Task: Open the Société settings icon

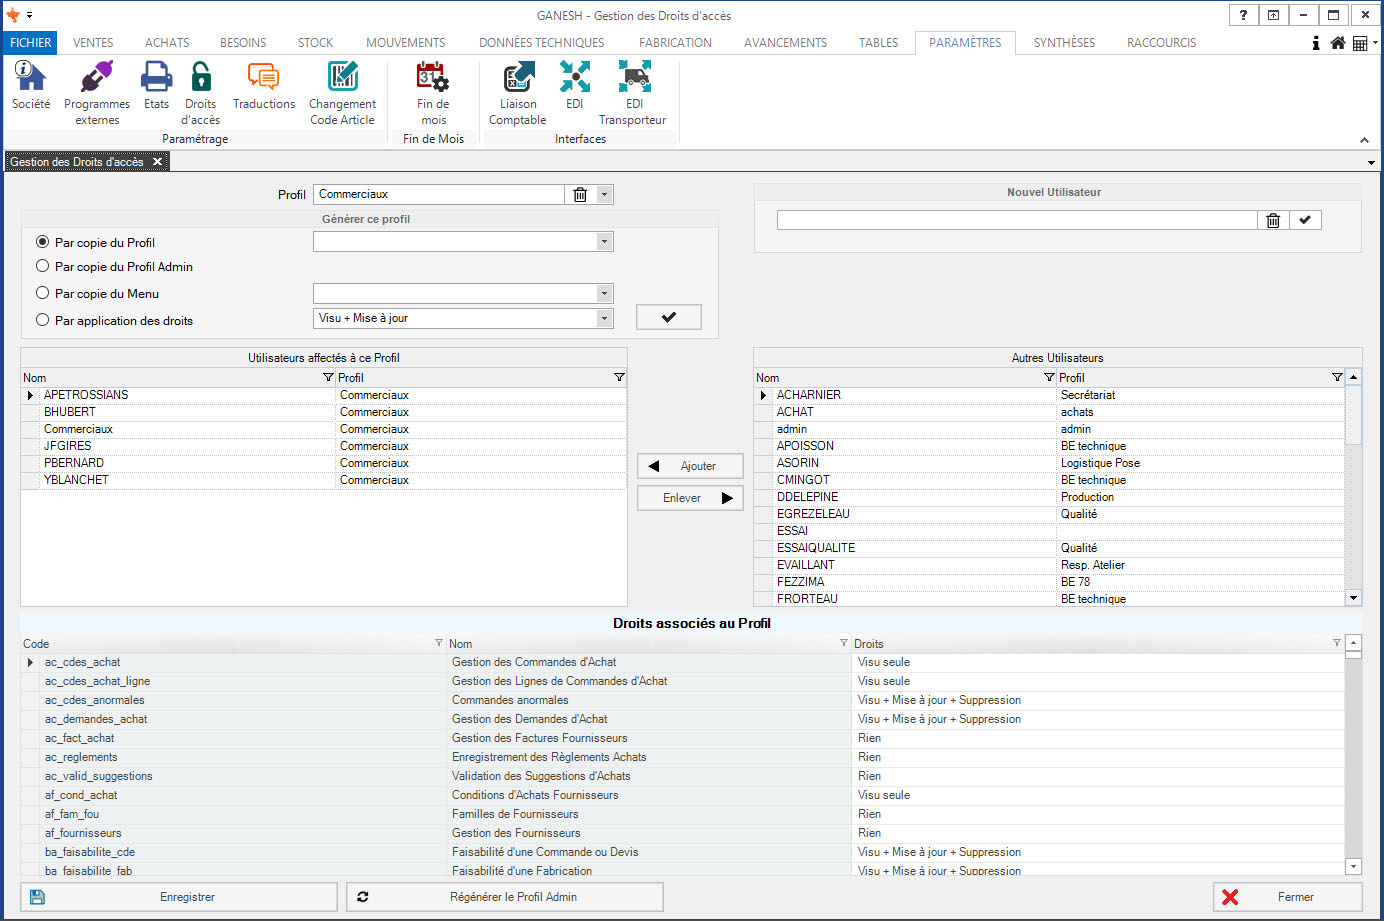Action: [30, 78]
